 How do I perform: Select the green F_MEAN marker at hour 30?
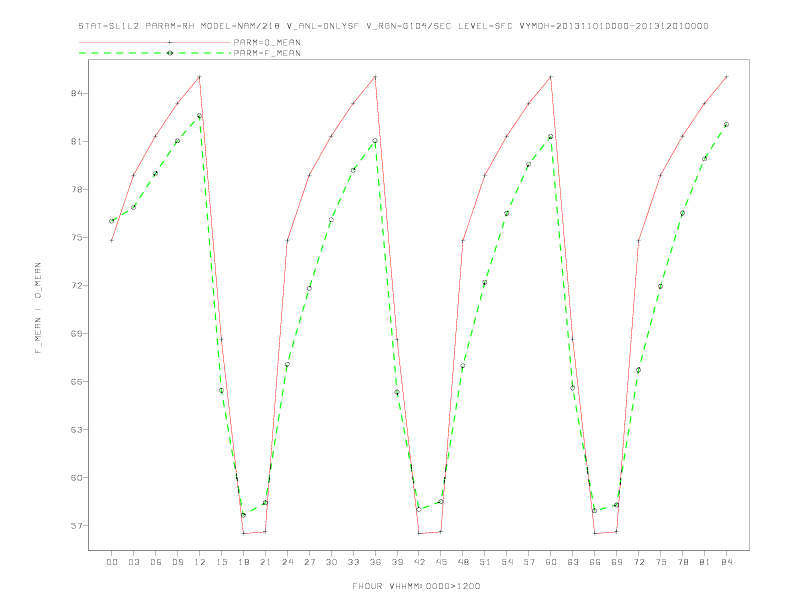(x=331, y=220)
